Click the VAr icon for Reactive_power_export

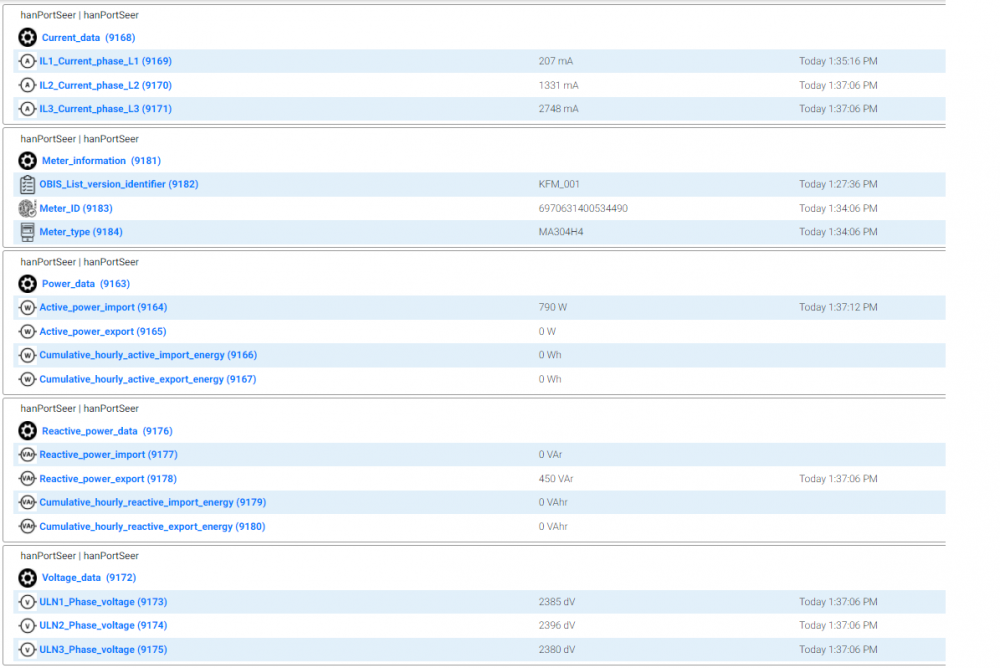27,479
